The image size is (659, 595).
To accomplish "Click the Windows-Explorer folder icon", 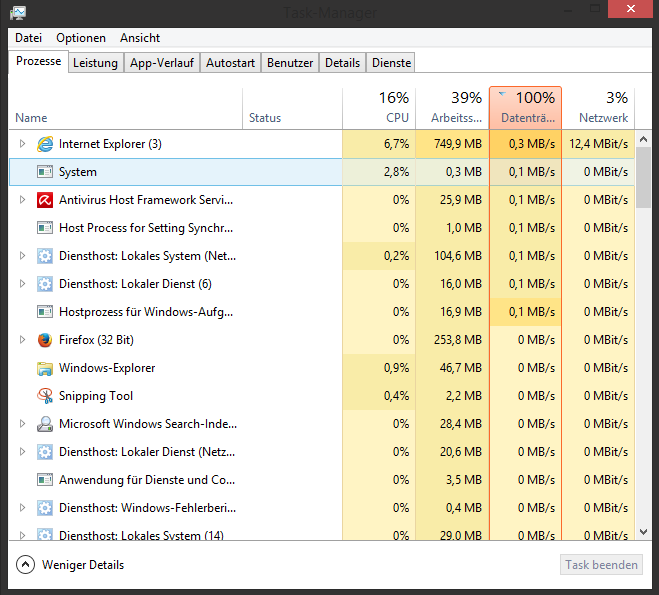I will pyautogui.click(x=45, y=368).
